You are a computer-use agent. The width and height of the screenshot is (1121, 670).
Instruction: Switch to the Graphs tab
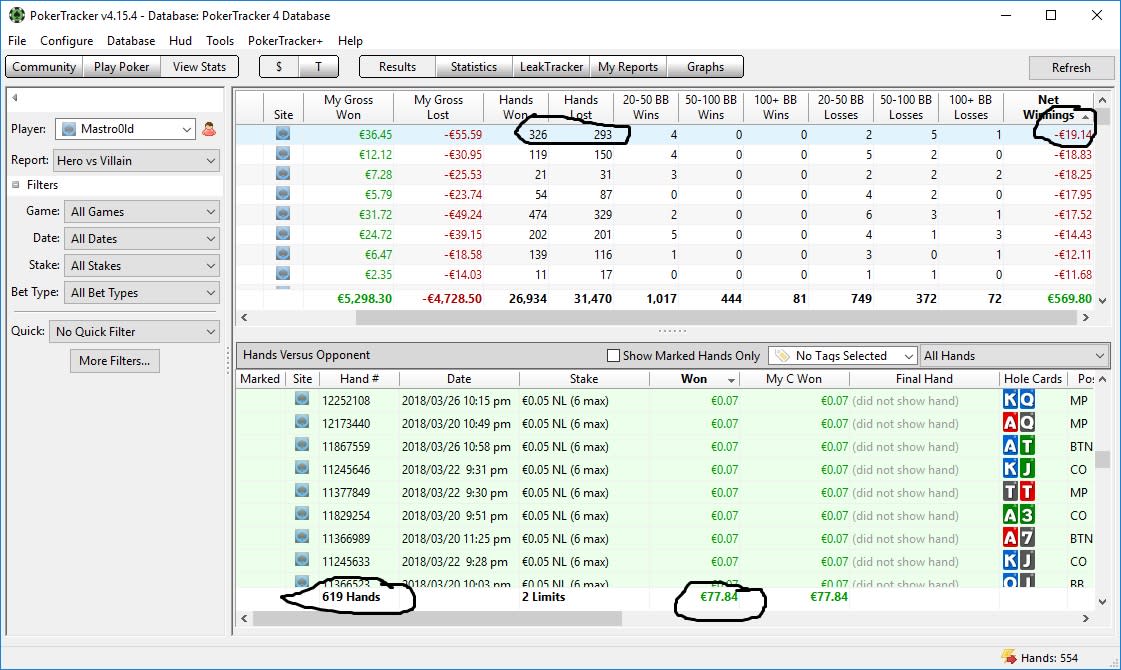pos(706,66)
